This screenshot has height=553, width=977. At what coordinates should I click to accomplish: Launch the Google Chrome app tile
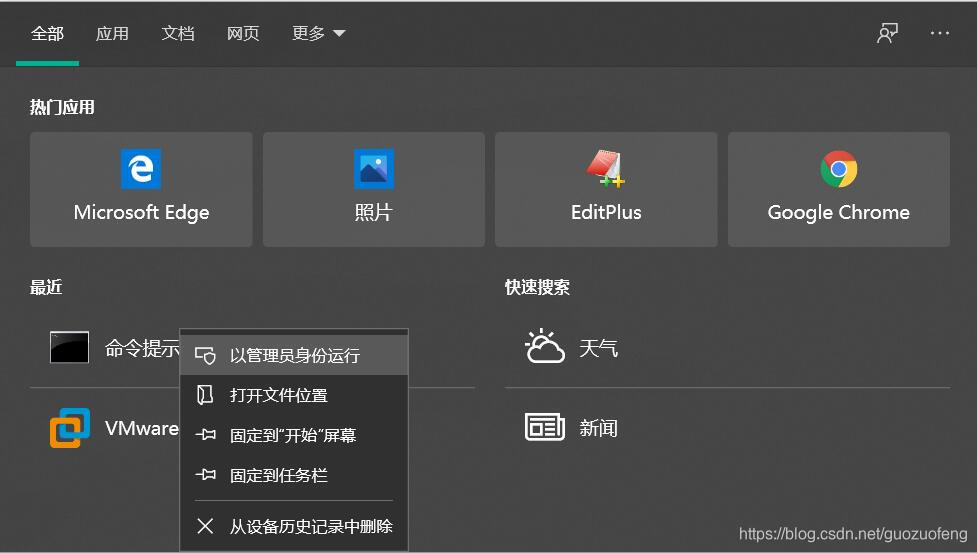pos(839,189)
